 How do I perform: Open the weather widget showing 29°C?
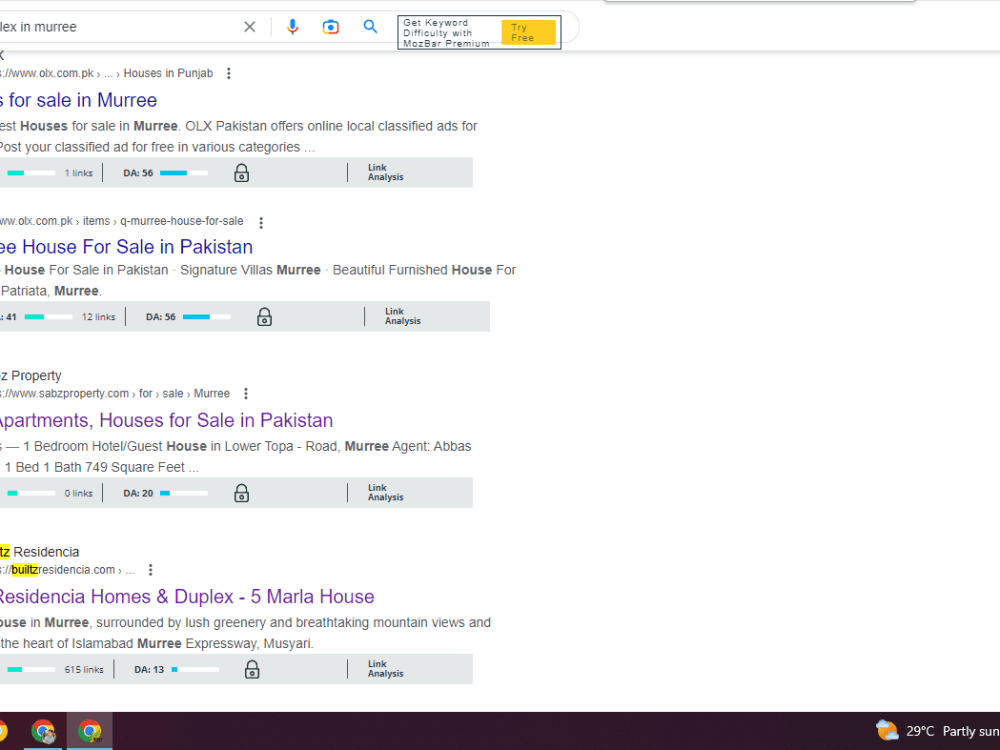point(938,731)
